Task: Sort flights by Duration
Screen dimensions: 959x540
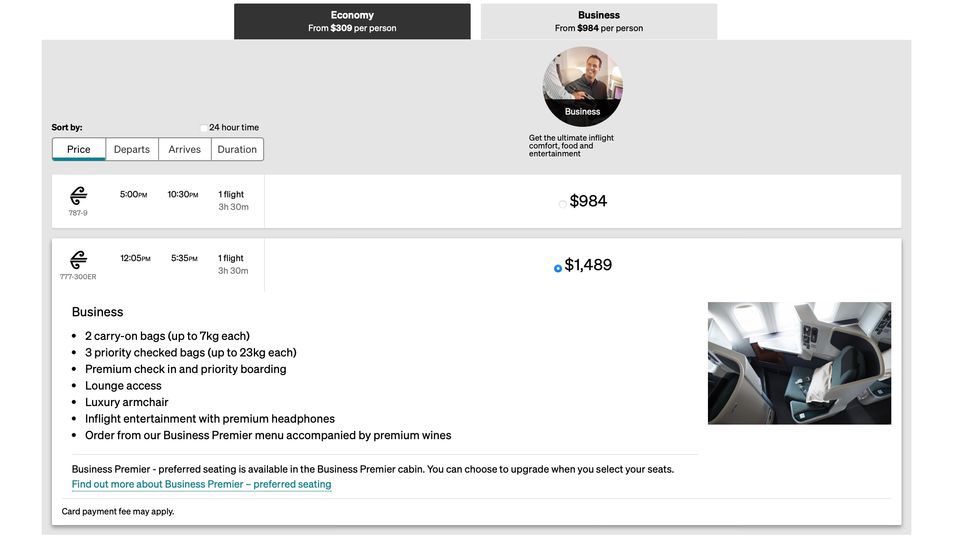Action: tap(237, 149)
